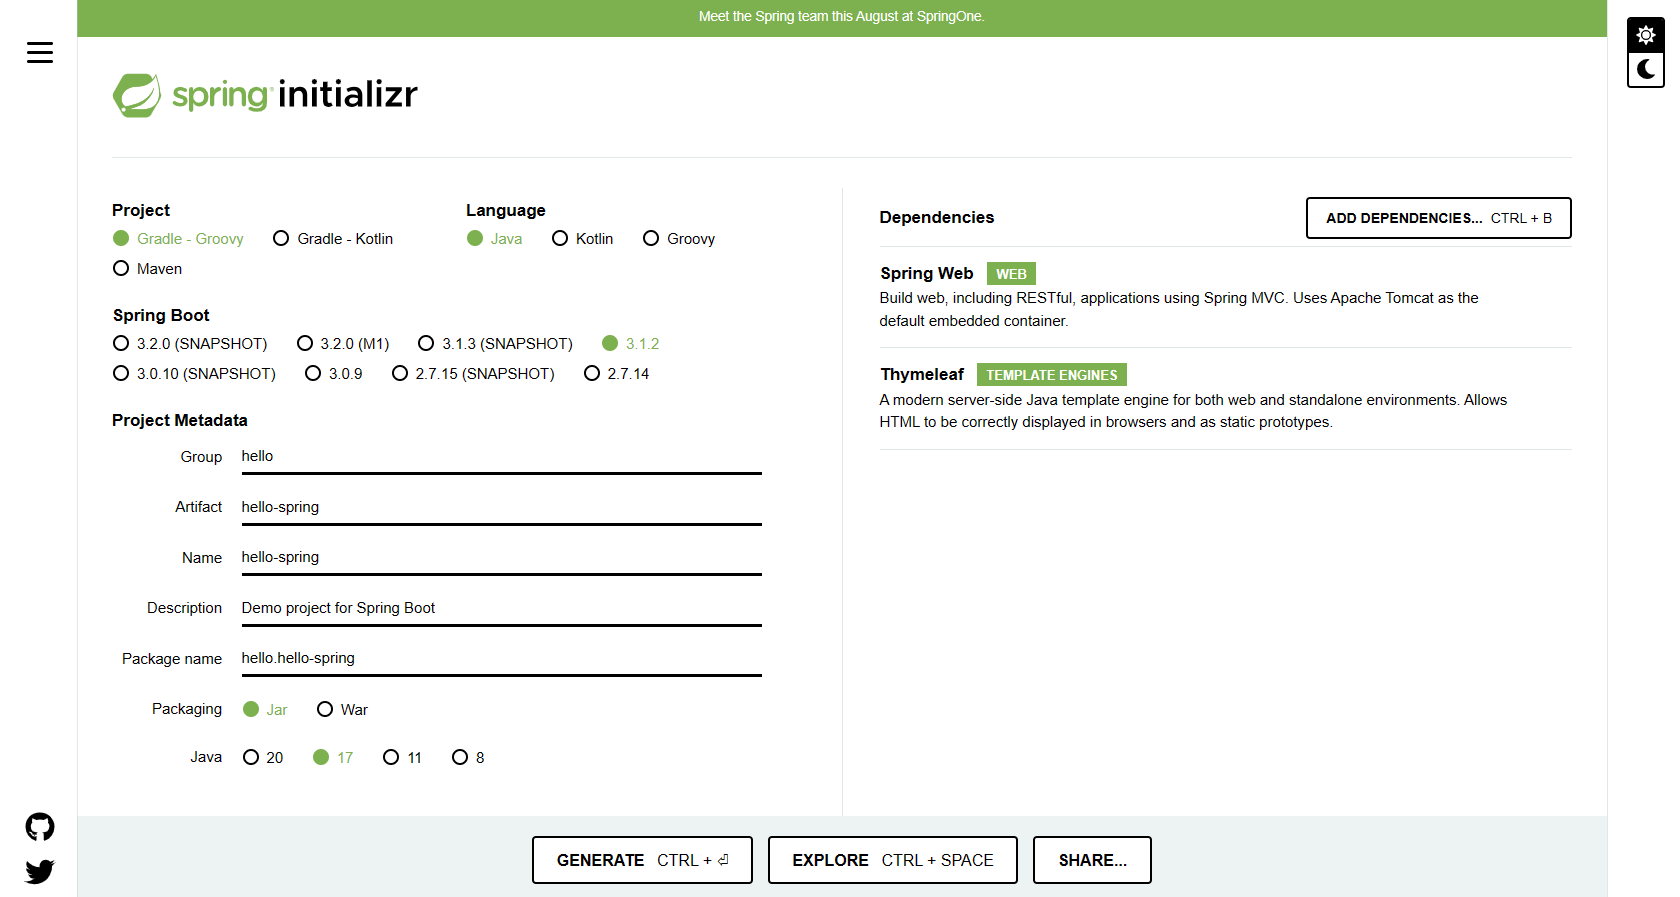Open the Twitter link icon
1680x897 pixels.
[x=40, y=872]
